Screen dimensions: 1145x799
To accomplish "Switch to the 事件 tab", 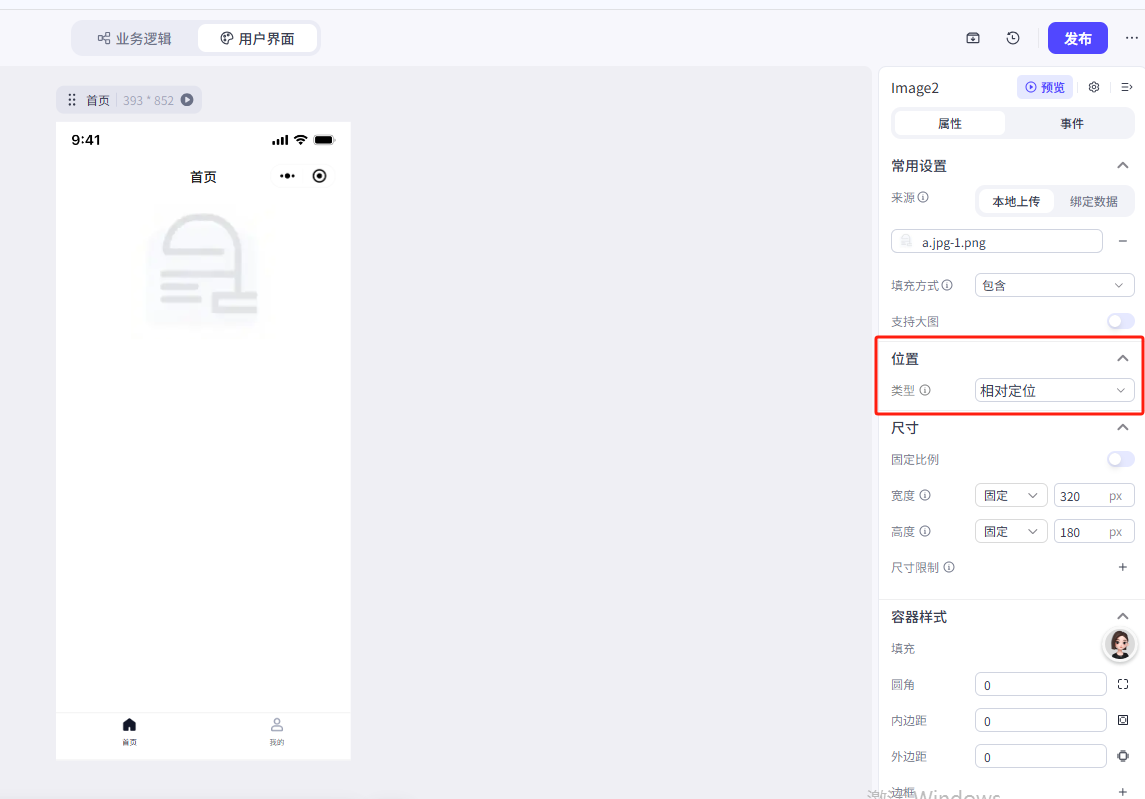I will click(1072, 123).
